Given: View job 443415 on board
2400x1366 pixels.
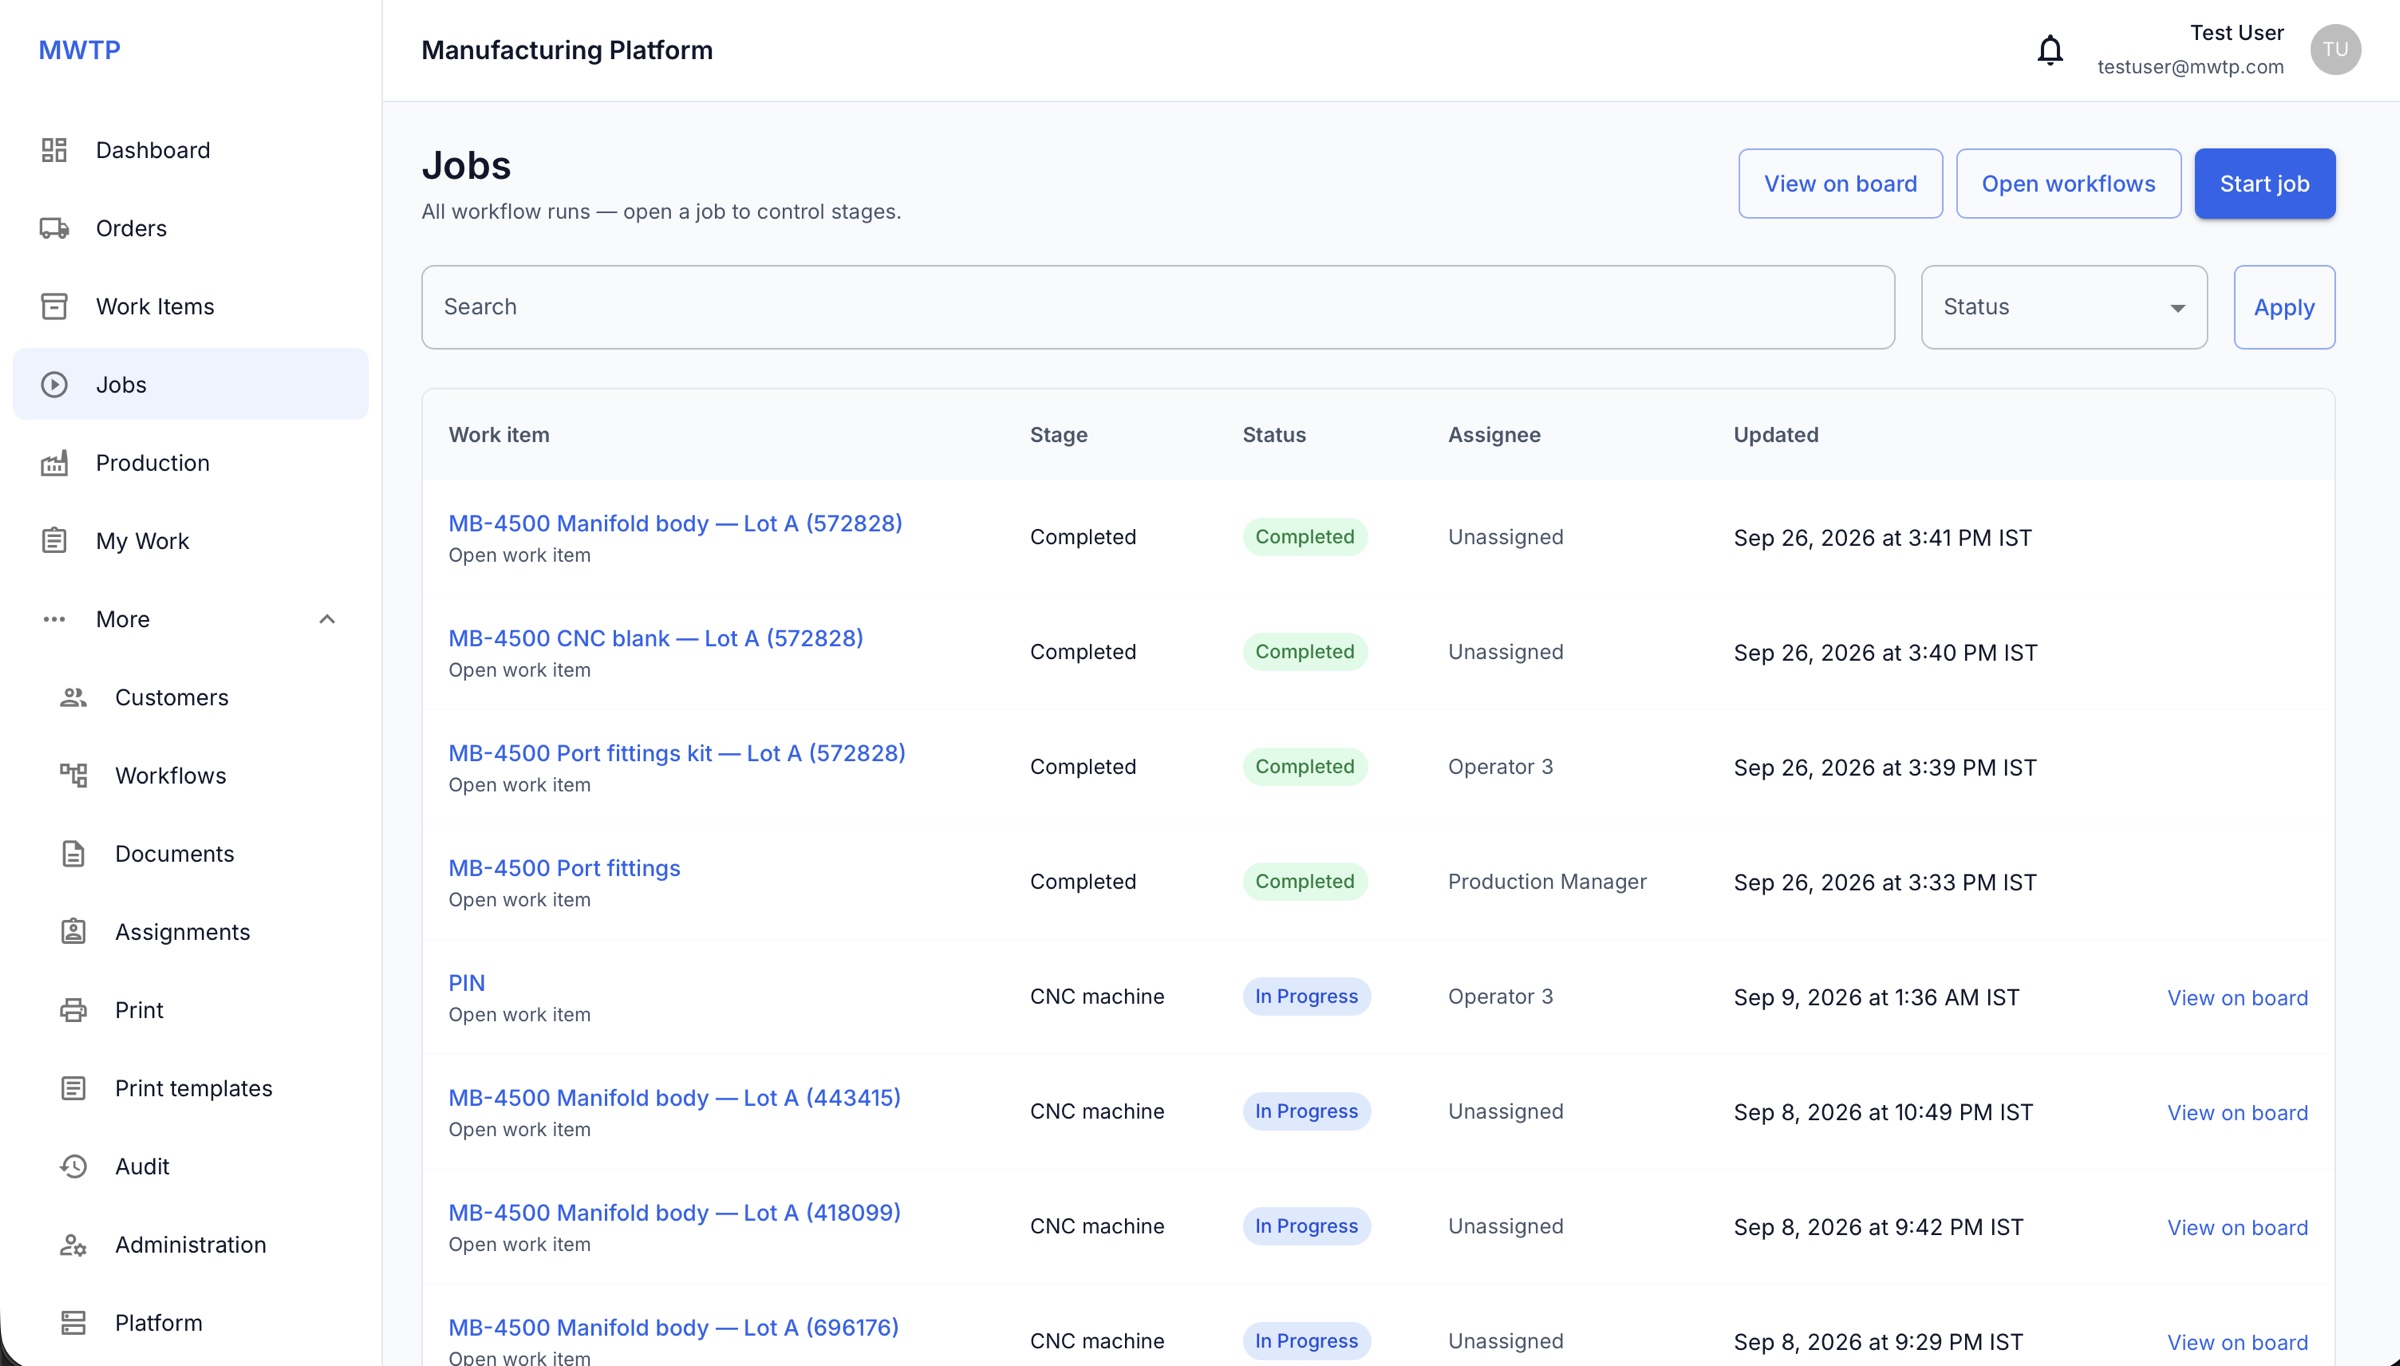Looking at the screenshot, I should (x=2237, y=1113).
